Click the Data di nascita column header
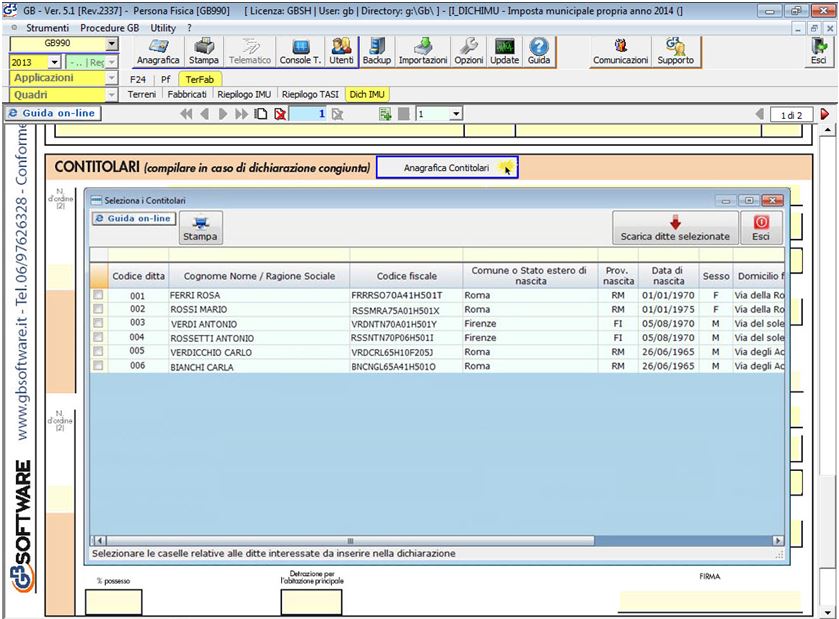839x619 pixels. coord(668,276)
